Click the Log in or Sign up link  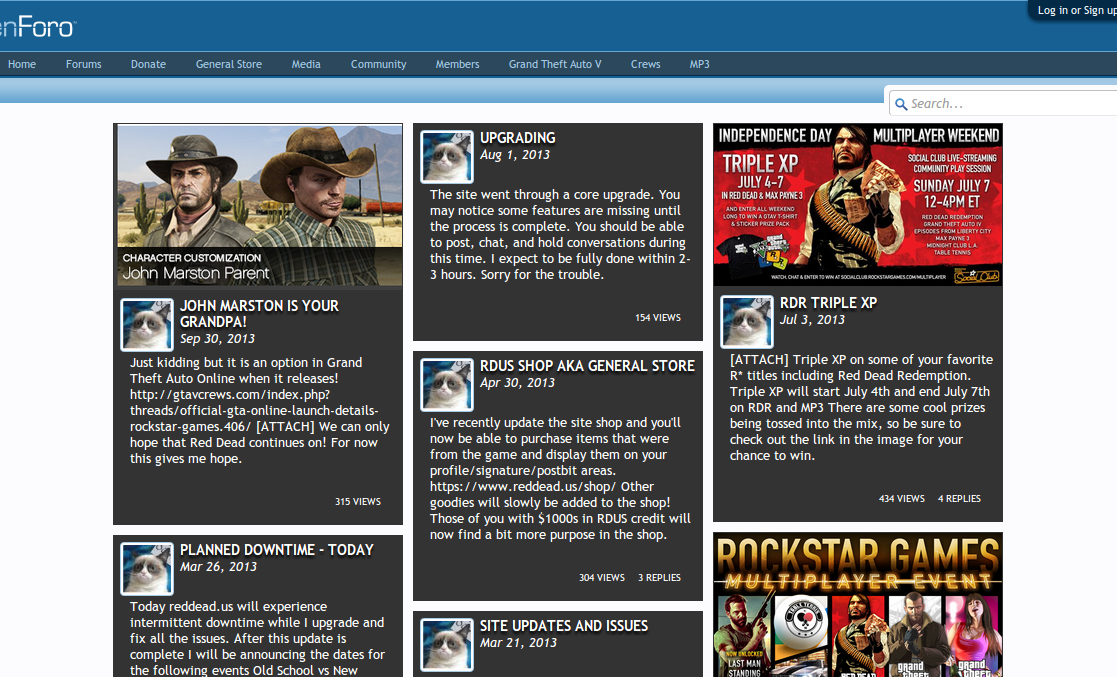1076,10
